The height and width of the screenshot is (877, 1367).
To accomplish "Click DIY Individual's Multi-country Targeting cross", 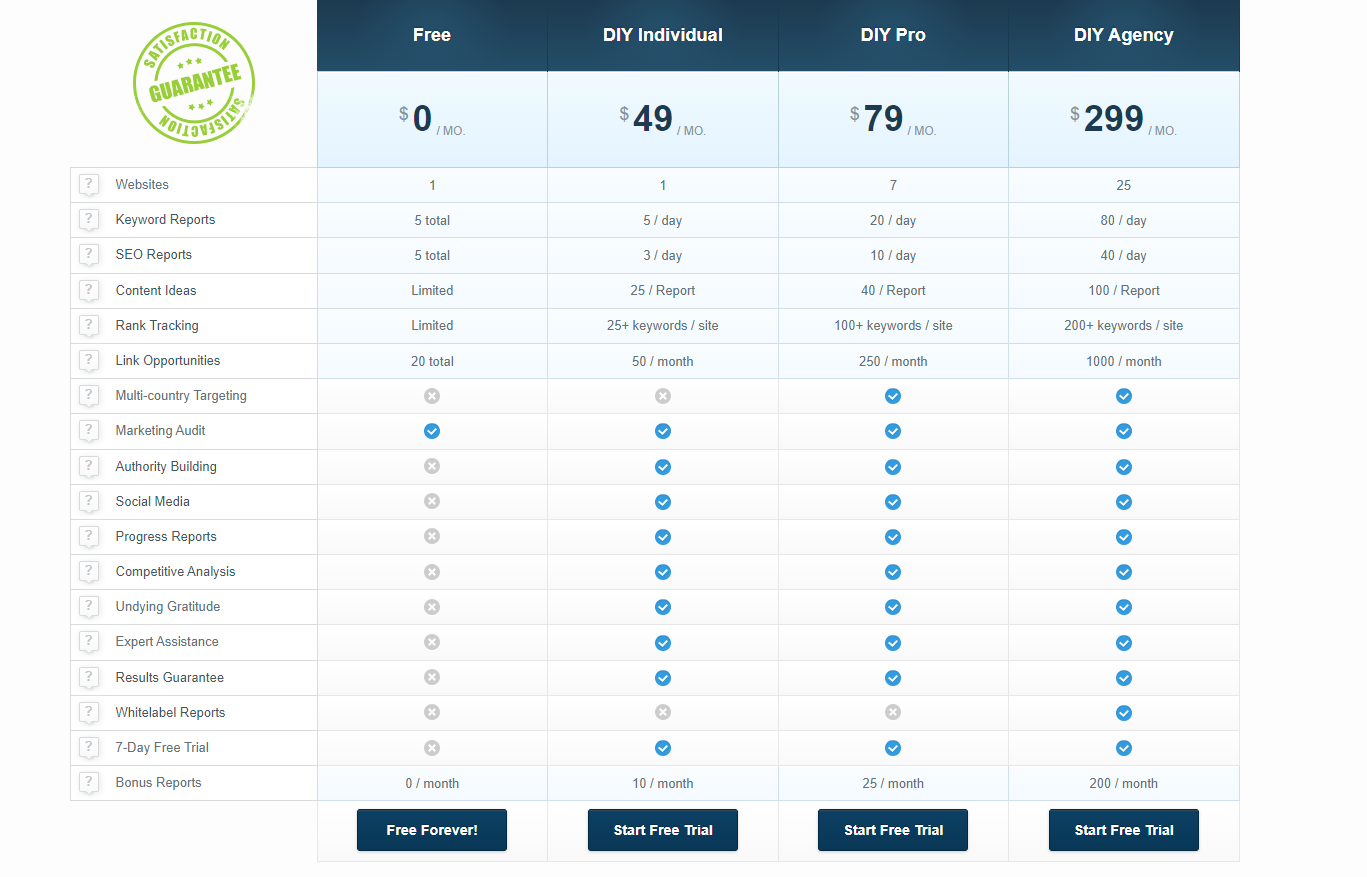I will [663, 396].
